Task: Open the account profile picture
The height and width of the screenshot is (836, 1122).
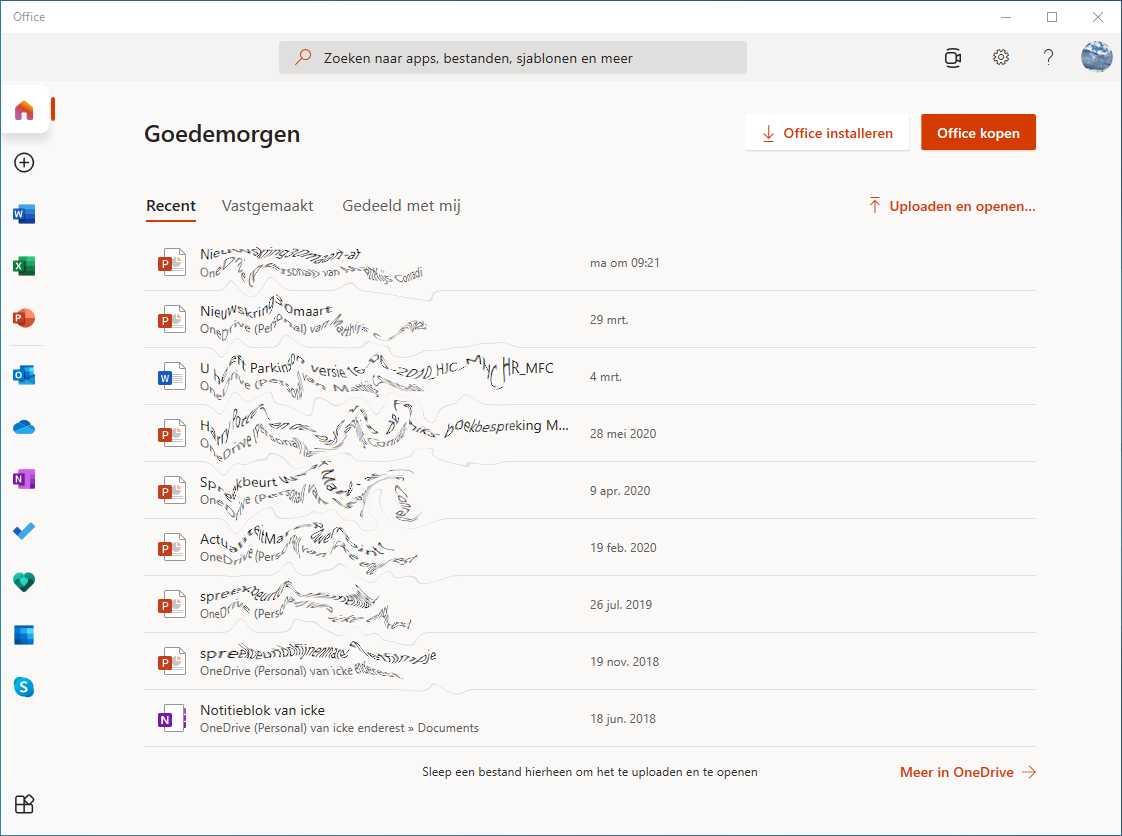Action: [x=1096, y=57]
